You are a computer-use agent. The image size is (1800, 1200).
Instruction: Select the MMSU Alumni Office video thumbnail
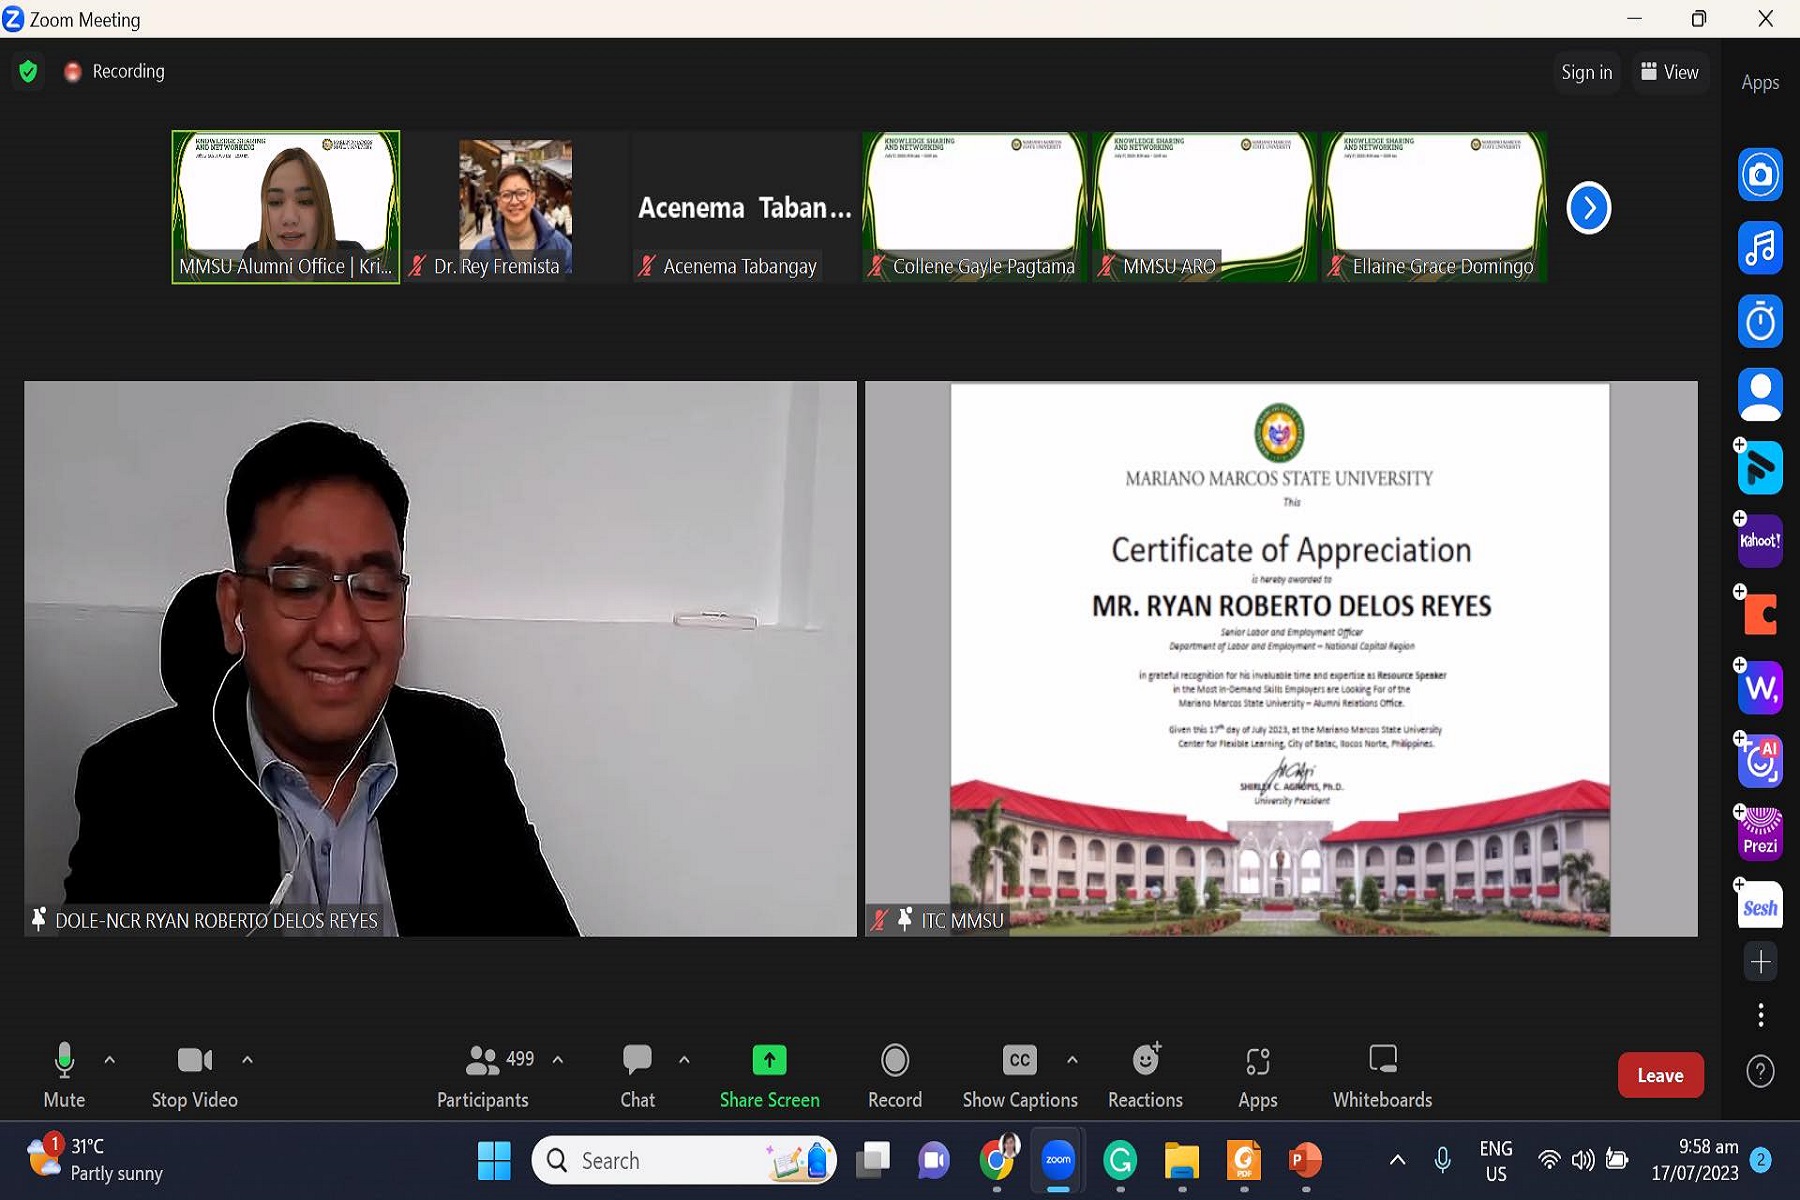[286, 207]
